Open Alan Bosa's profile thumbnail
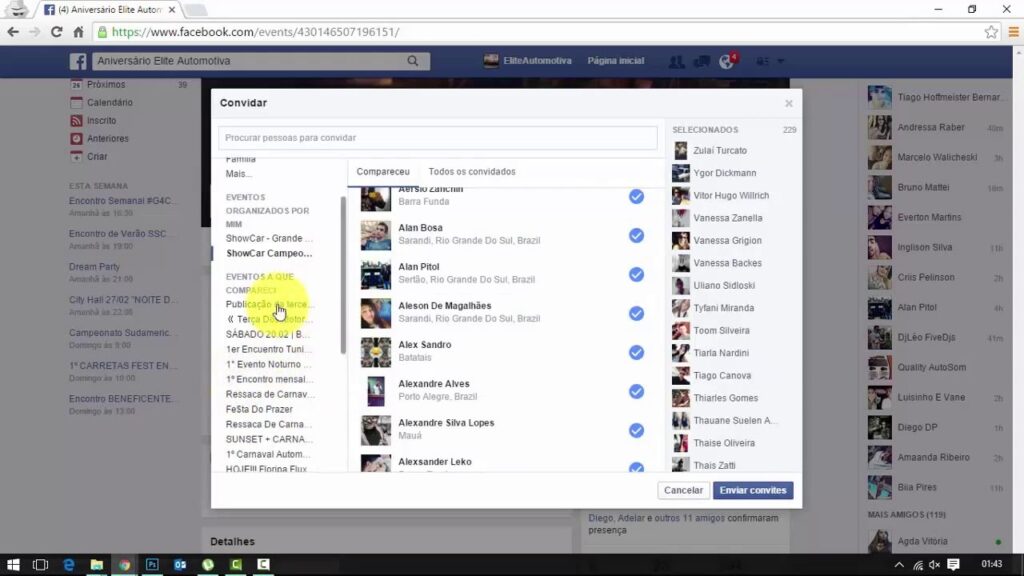Image resolution: width=1024 pixels, height=576 pixels. pyautogui.click(x=376, y=236)
